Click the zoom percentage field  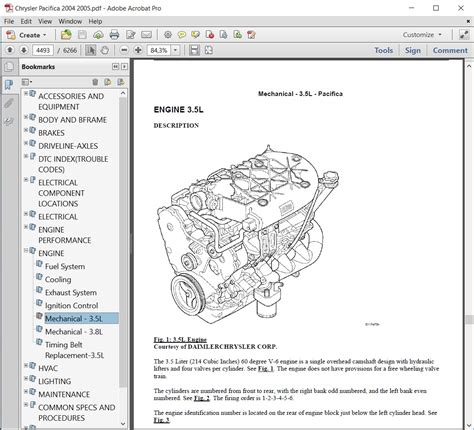click(159, 50)
